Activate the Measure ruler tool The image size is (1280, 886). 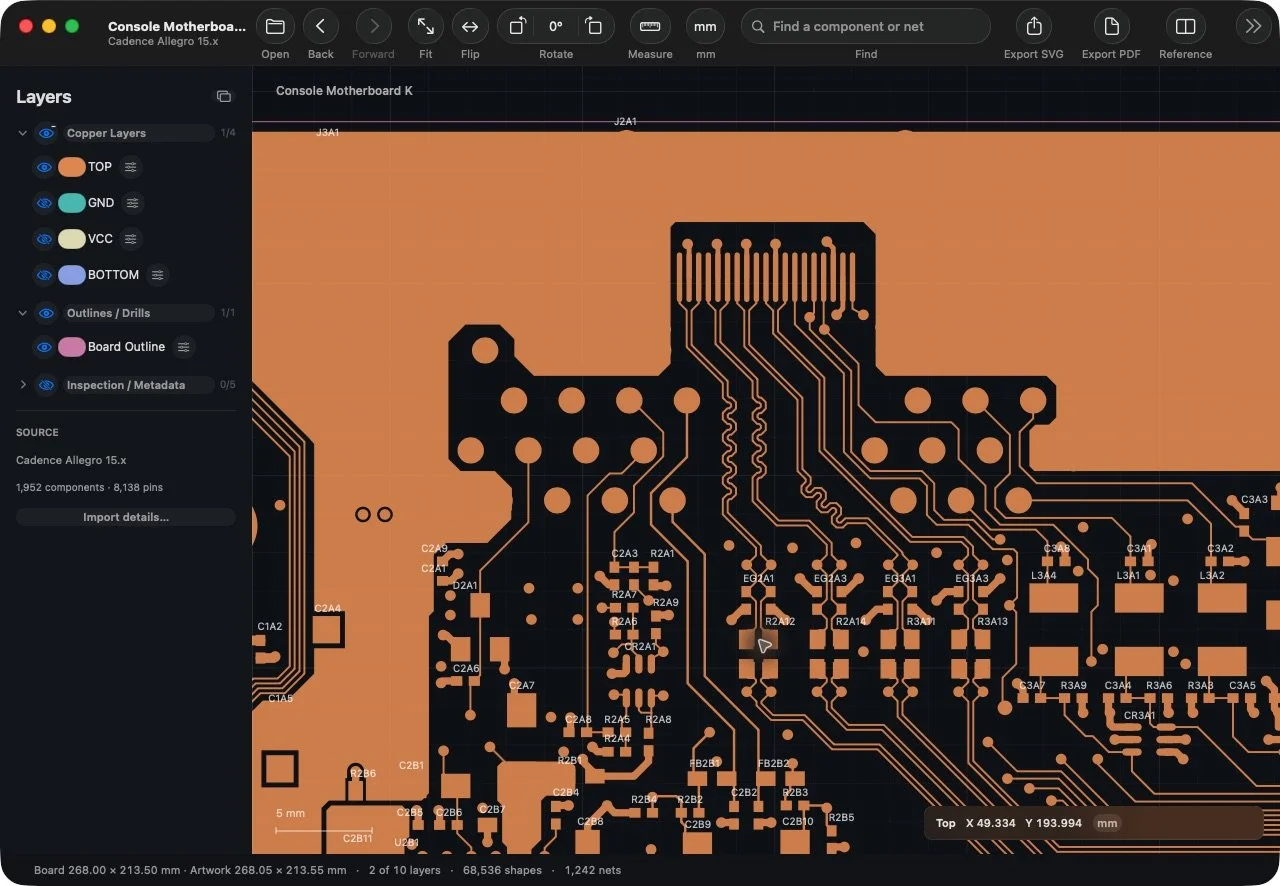click(x=650, y=27)
